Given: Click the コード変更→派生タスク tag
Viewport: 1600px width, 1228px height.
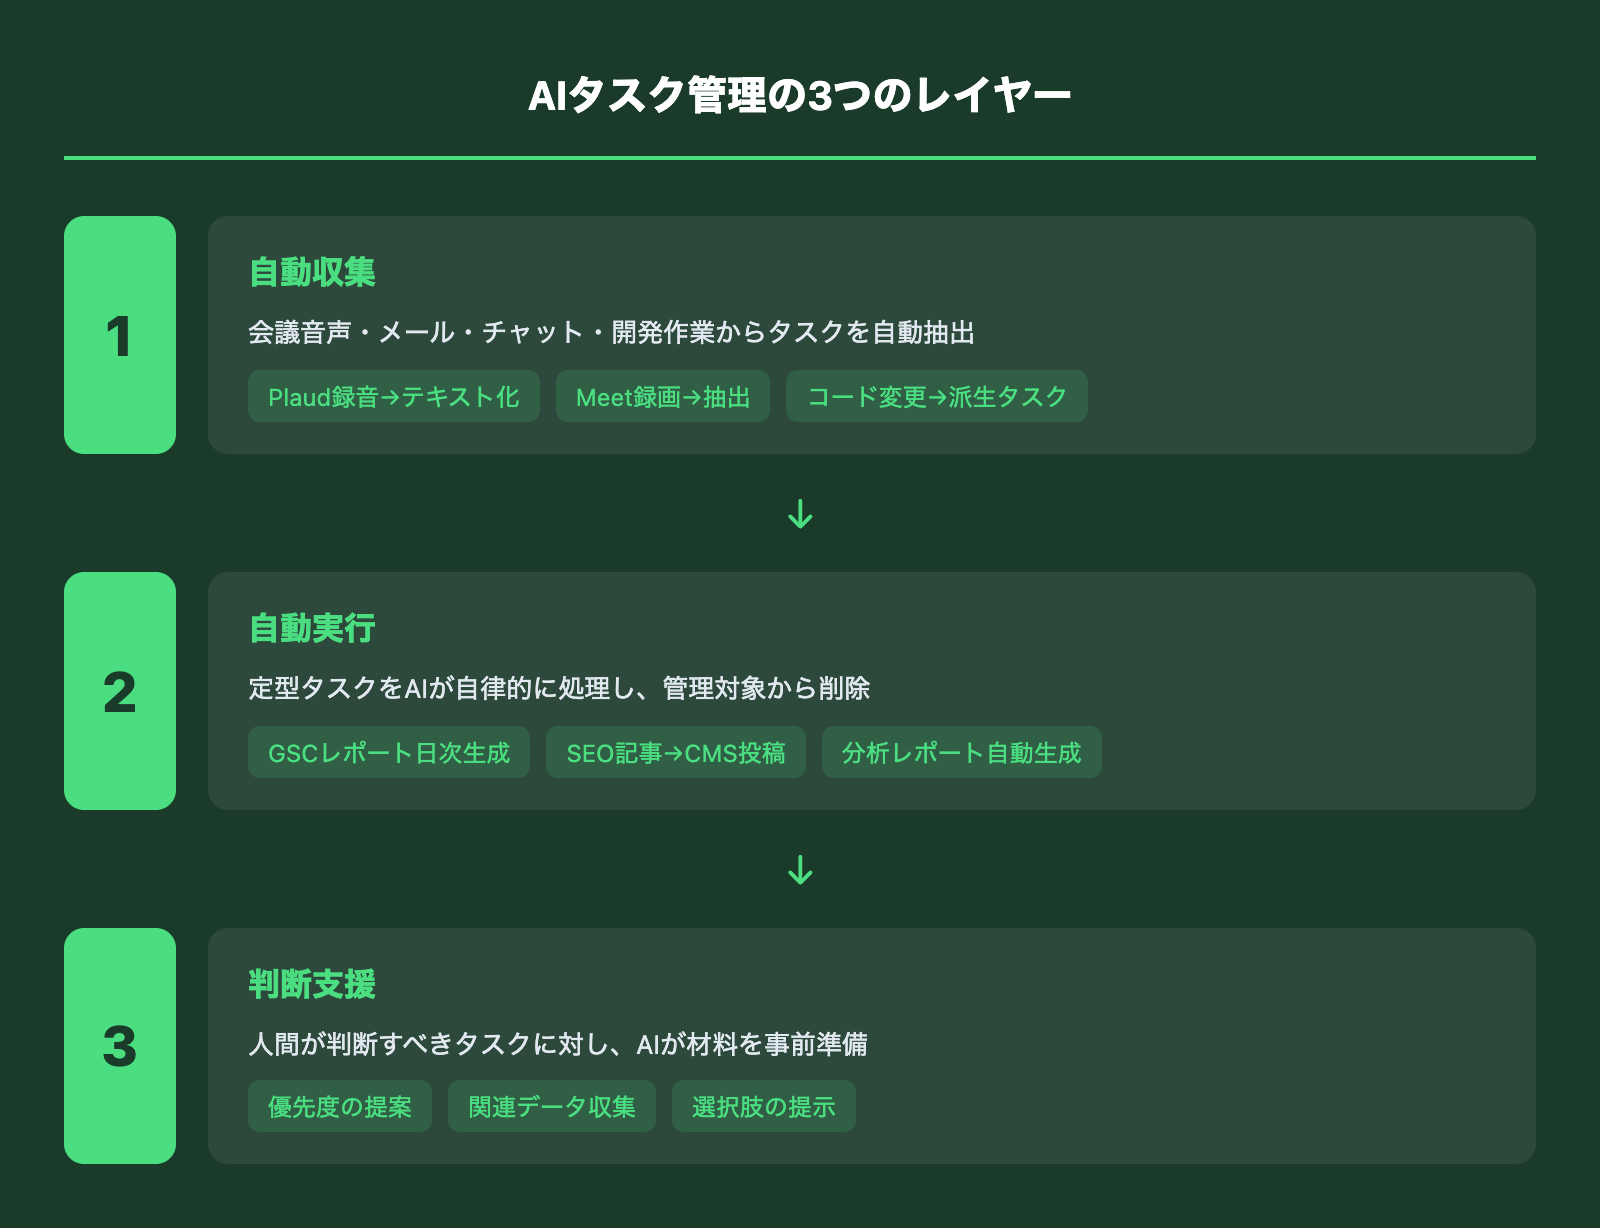Looking at the screenshot, I should coord(937,397).
